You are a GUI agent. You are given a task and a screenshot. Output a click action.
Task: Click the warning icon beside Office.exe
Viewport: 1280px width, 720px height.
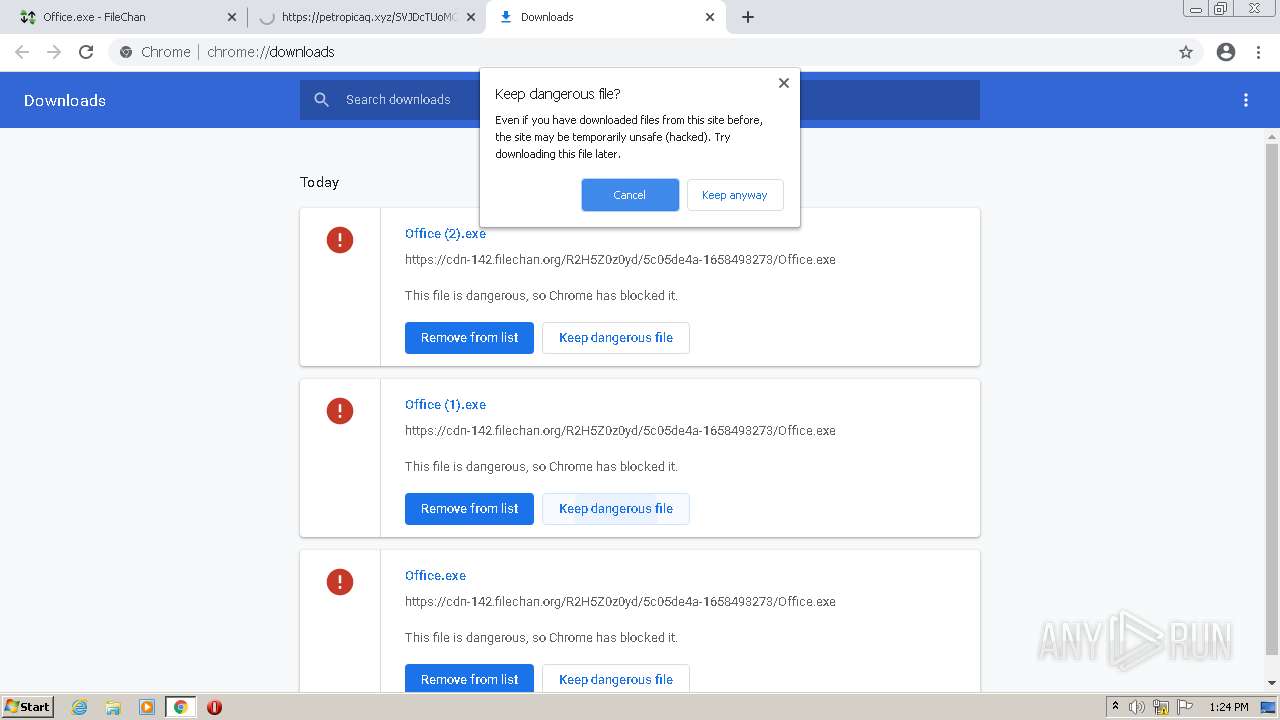(x=340, y=582)
